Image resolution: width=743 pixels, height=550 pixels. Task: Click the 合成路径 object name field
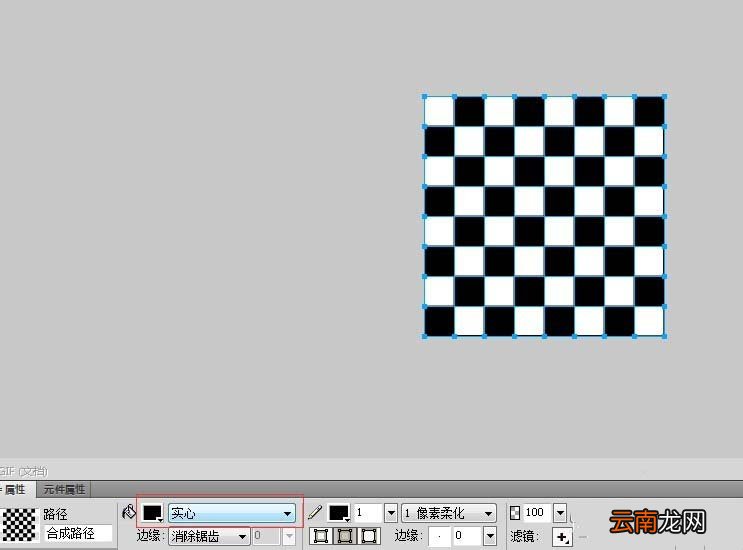78,533
